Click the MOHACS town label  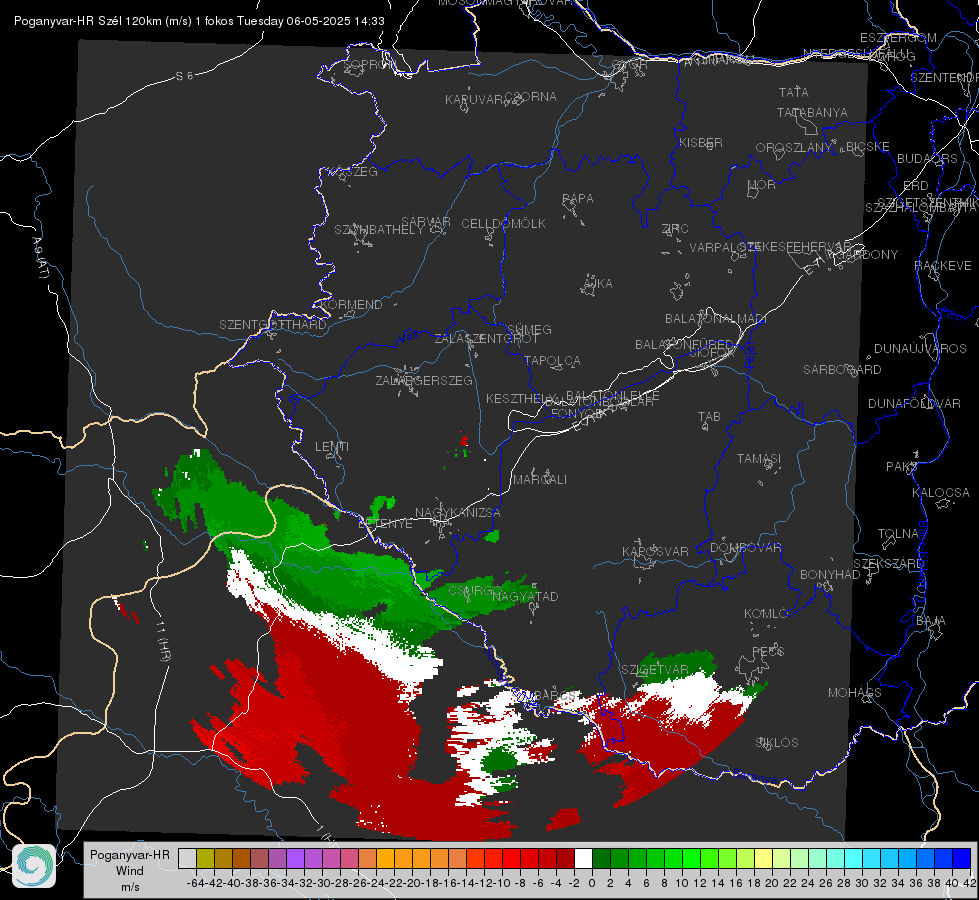point(855,693)
